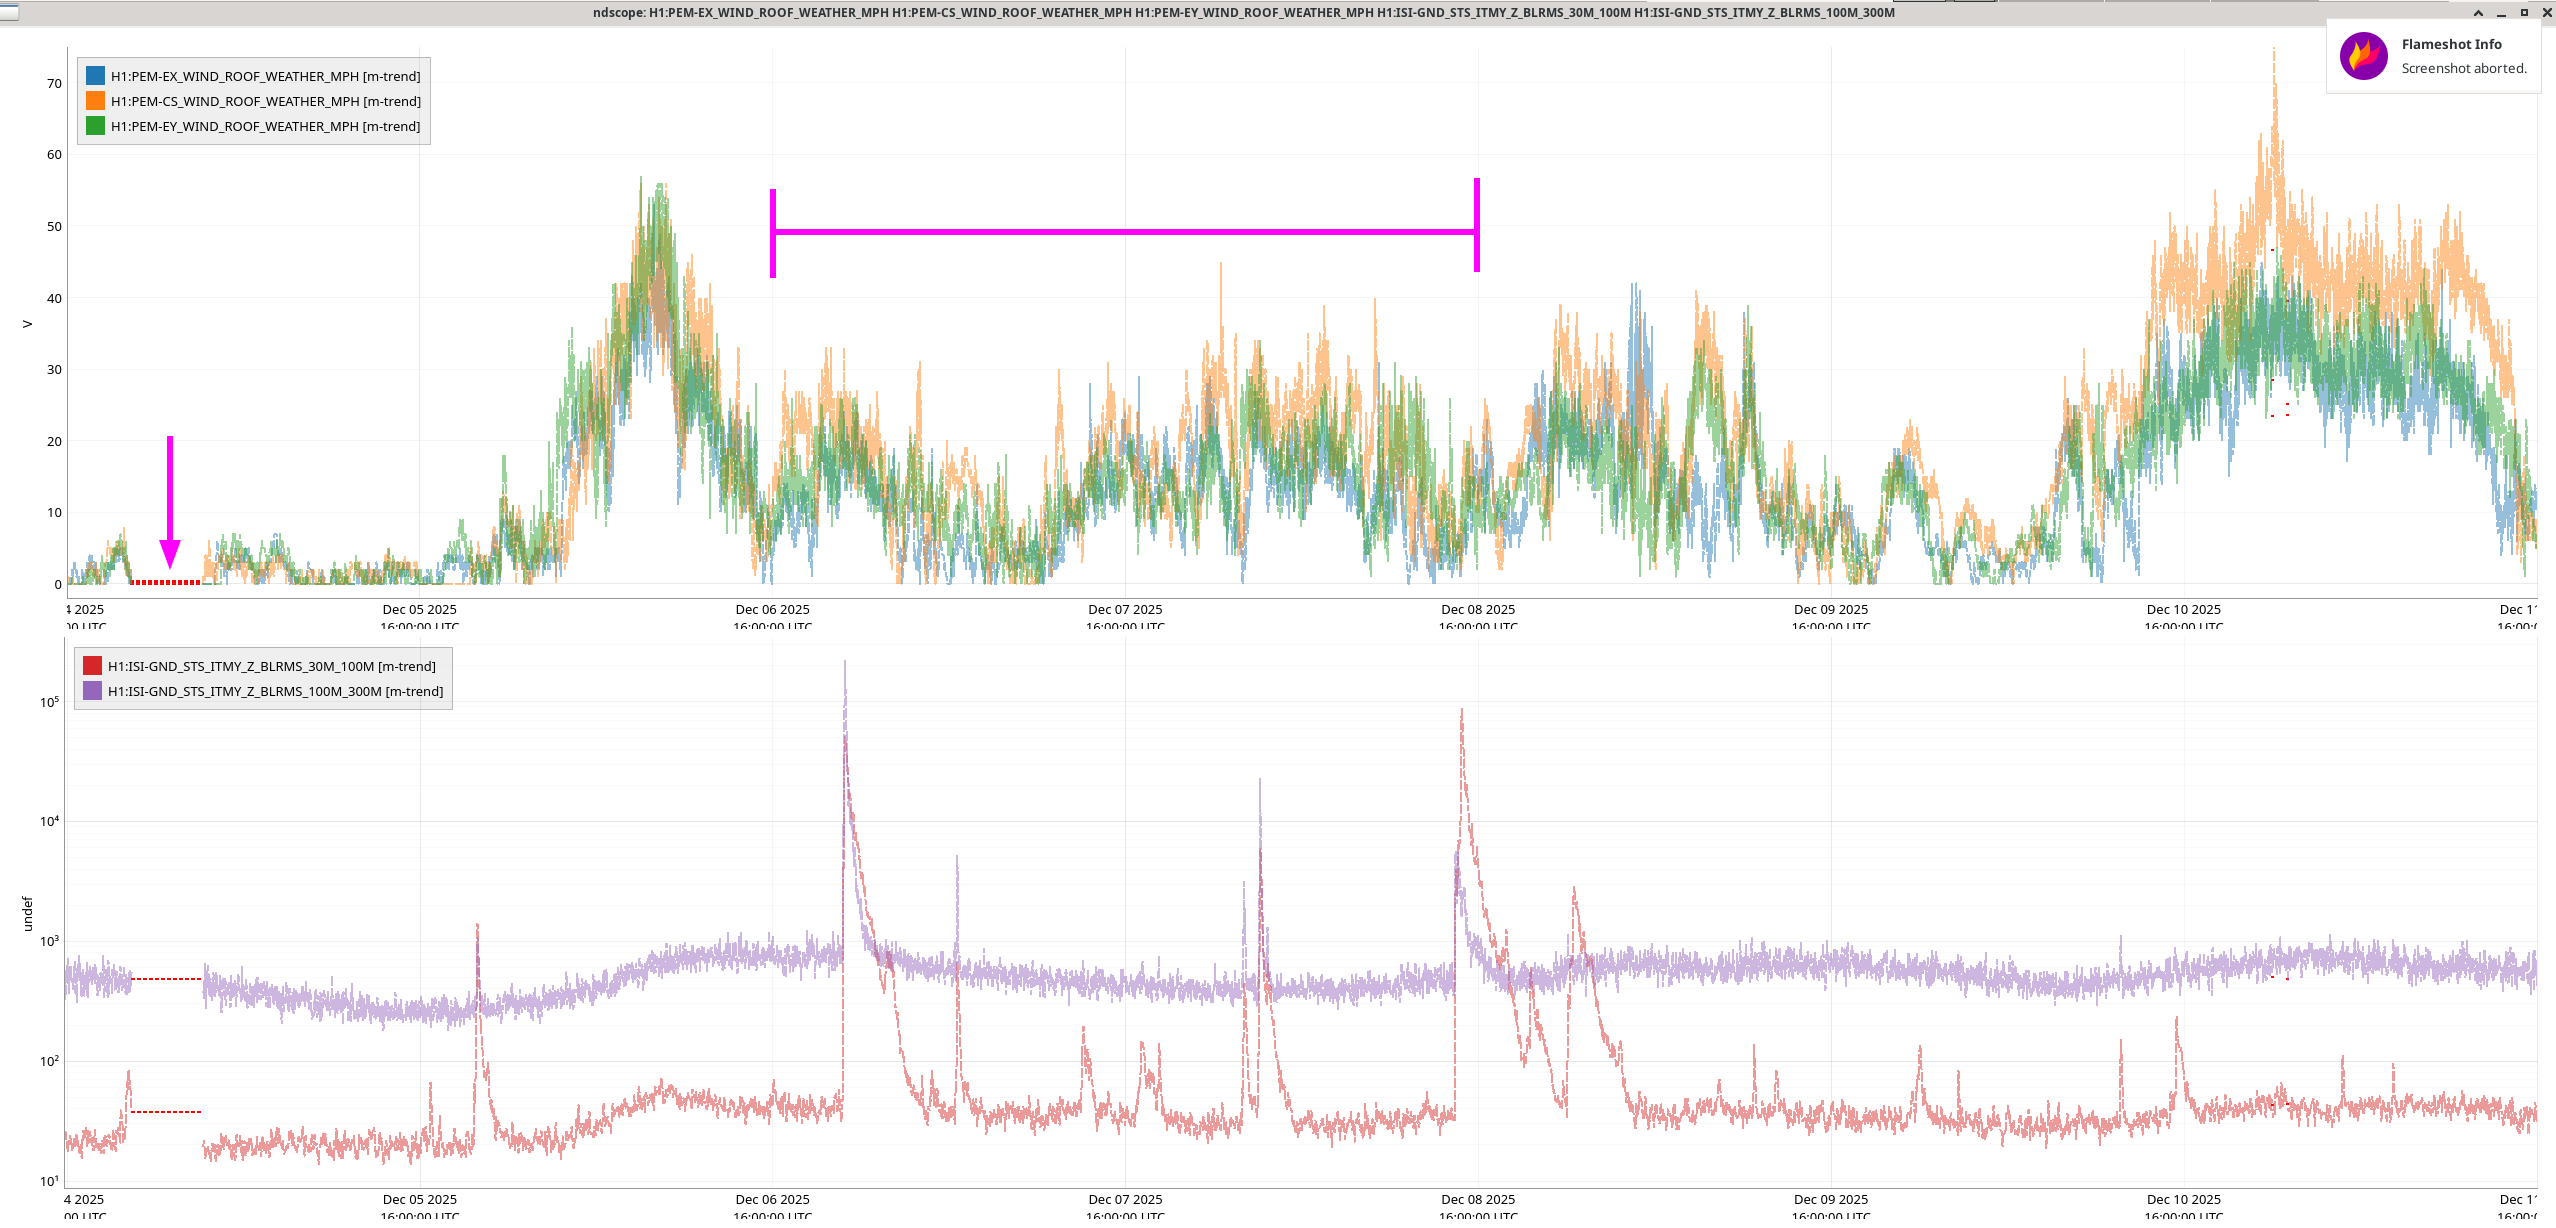Click the shade (roll-up) arrow in title bar
This screenshot has height=1228, width=2556.
pos(2478,13)
